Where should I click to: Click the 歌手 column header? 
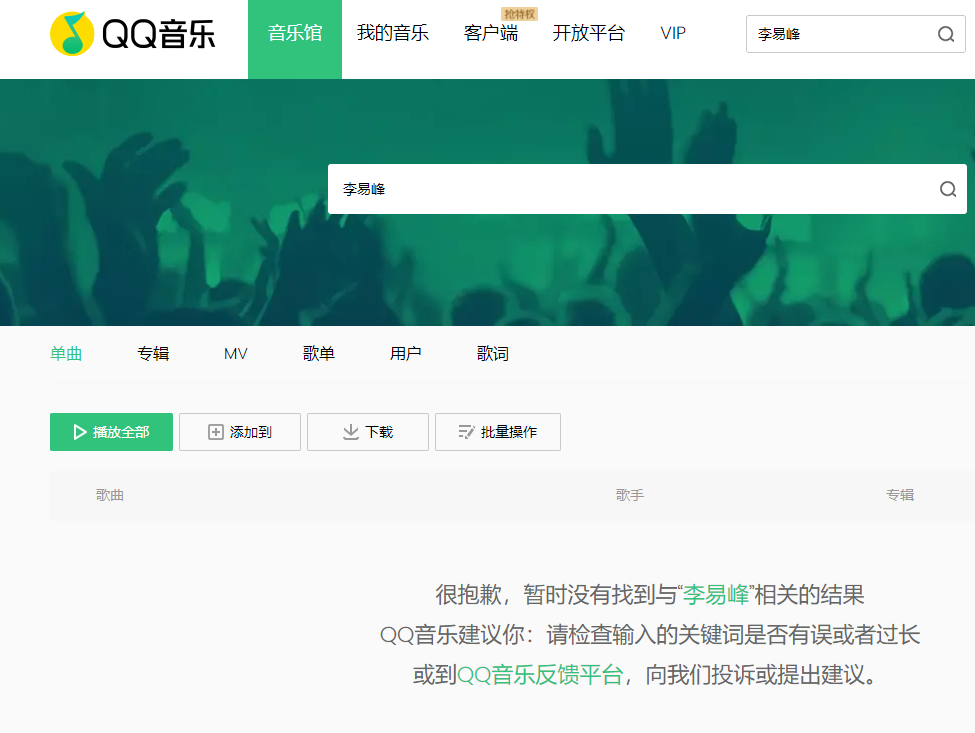point(630,496)
